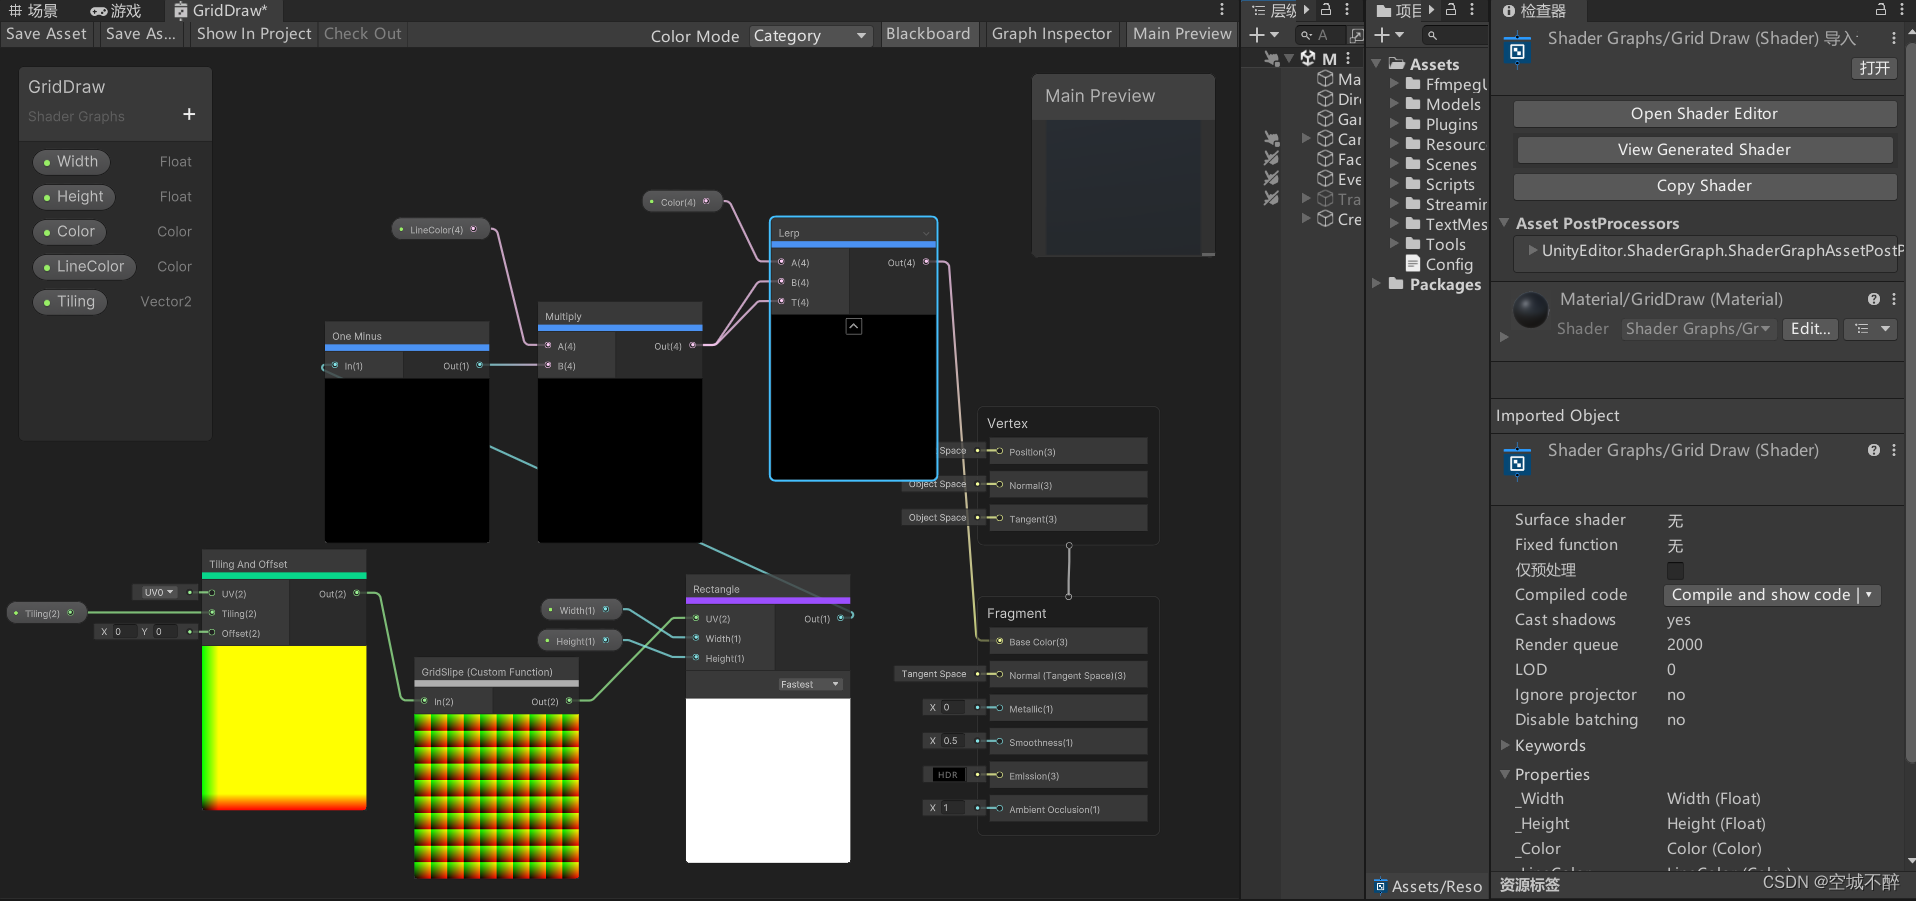Enable the 仅预处理 checkbox

(x=1675, y=570)
